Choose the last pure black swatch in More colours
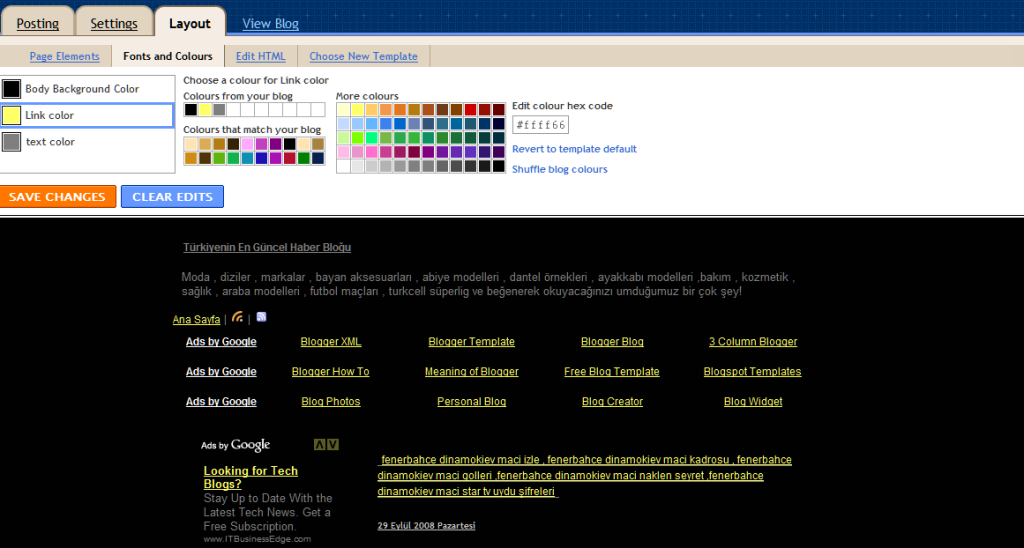Image resolution: width=1024 pixels, height=548 pixels. click(499, 166)
